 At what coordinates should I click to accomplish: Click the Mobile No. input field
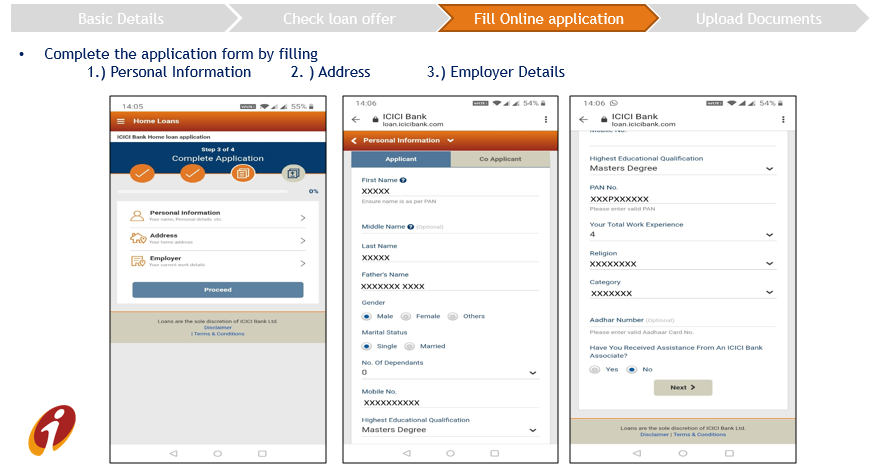click(450, 402)
